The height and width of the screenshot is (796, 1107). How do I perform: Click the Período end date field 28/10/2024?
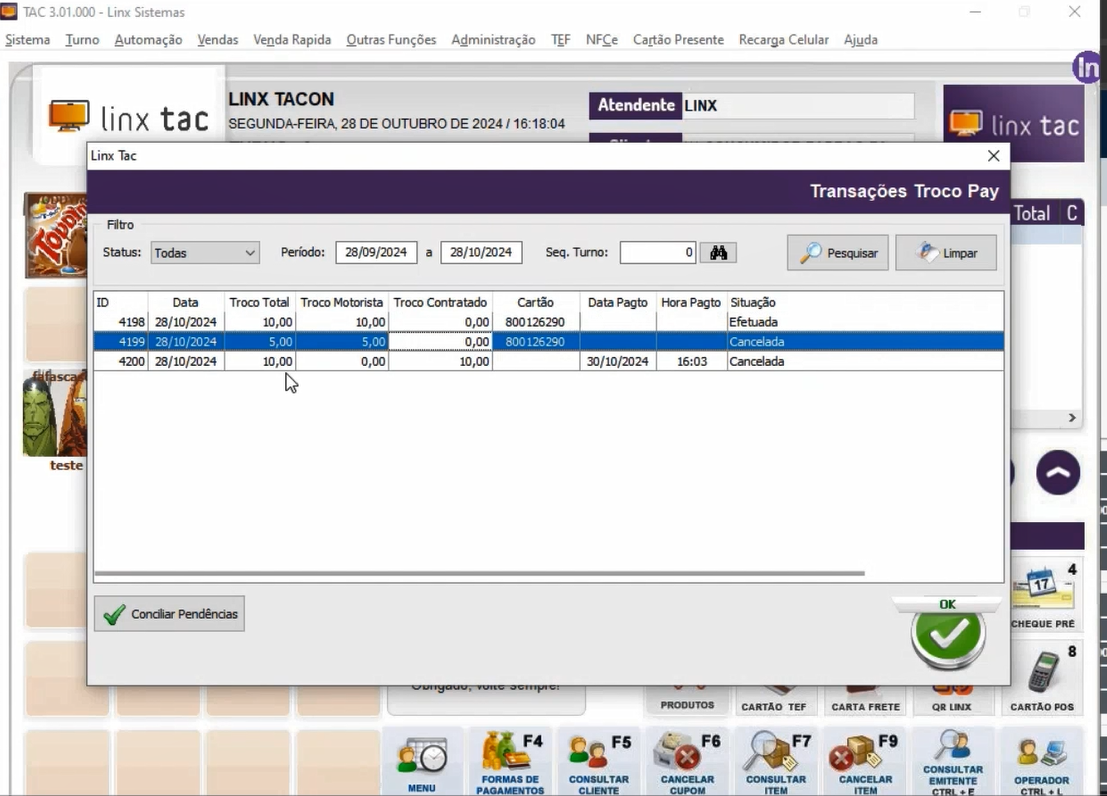point(481,253)
